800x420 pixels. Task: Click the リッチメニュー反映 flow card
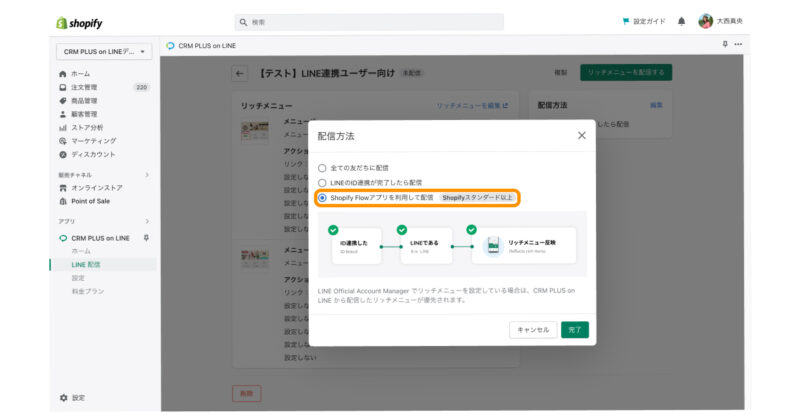click(x=524, y=246)
